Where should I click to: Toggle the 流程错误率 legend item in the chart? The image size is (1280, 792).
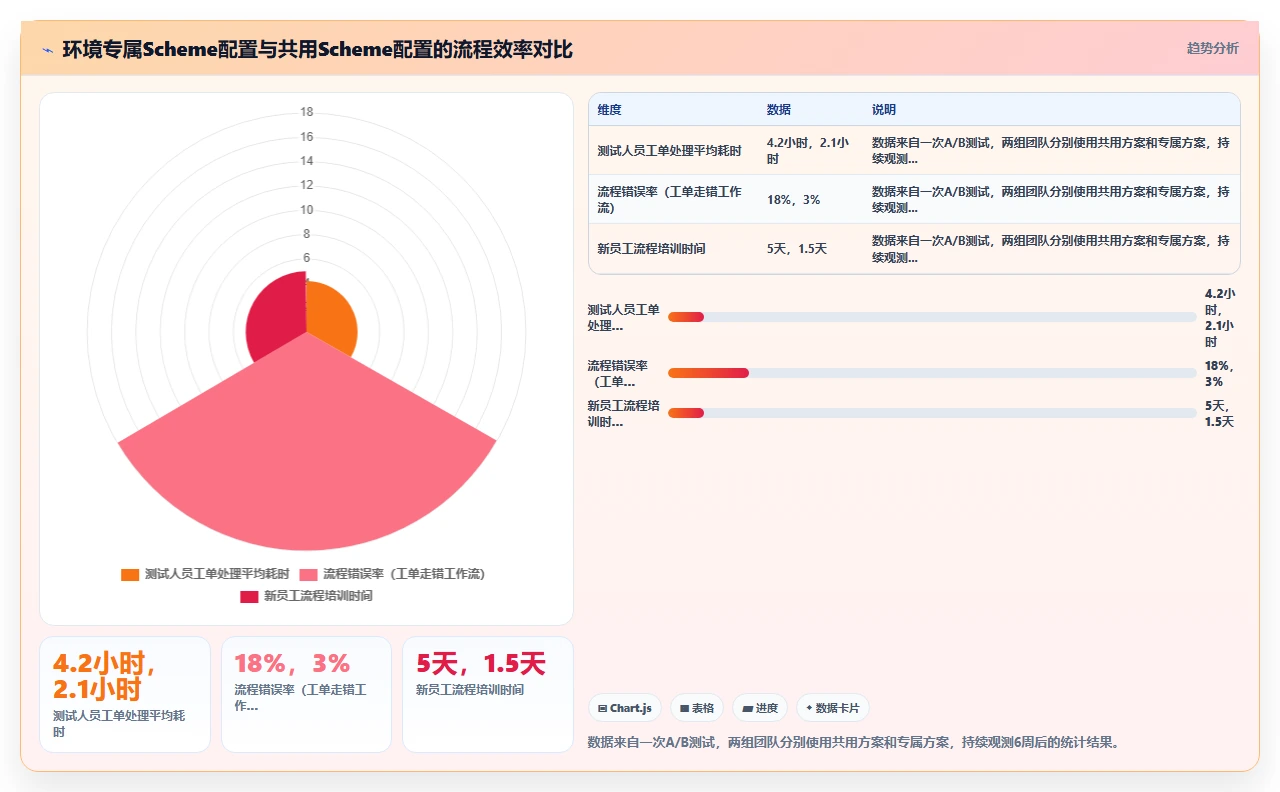(392, 574)
